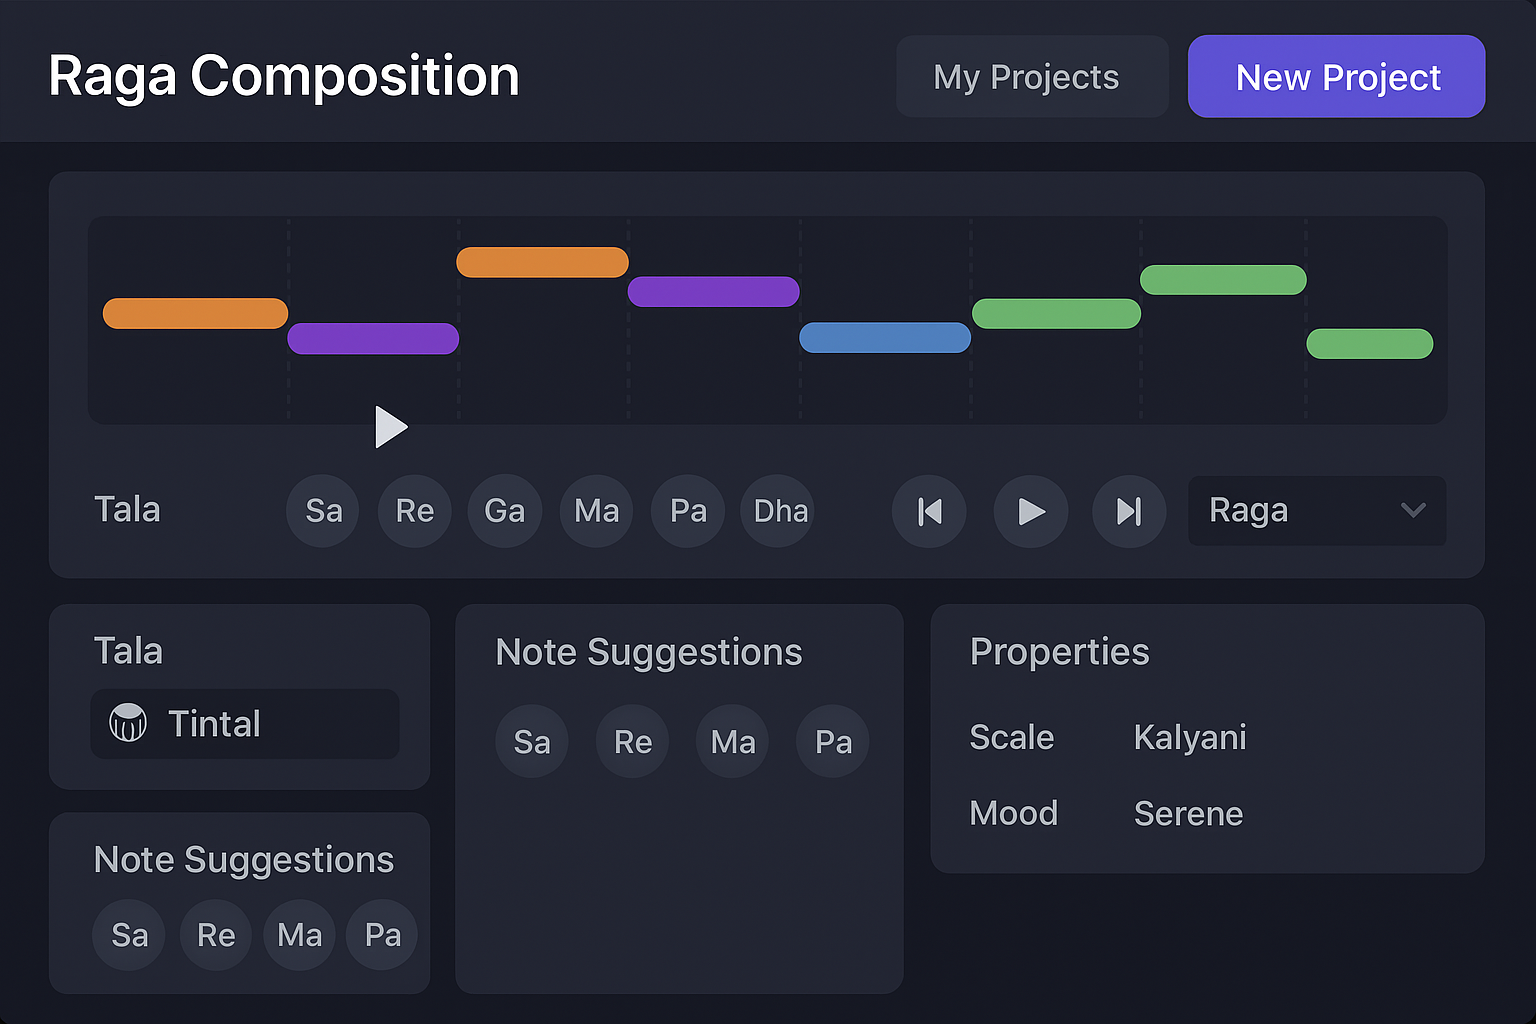Insert the Sa note from the note row
This screenshot has height=1024, width=1536.
(x=323, y=511)
